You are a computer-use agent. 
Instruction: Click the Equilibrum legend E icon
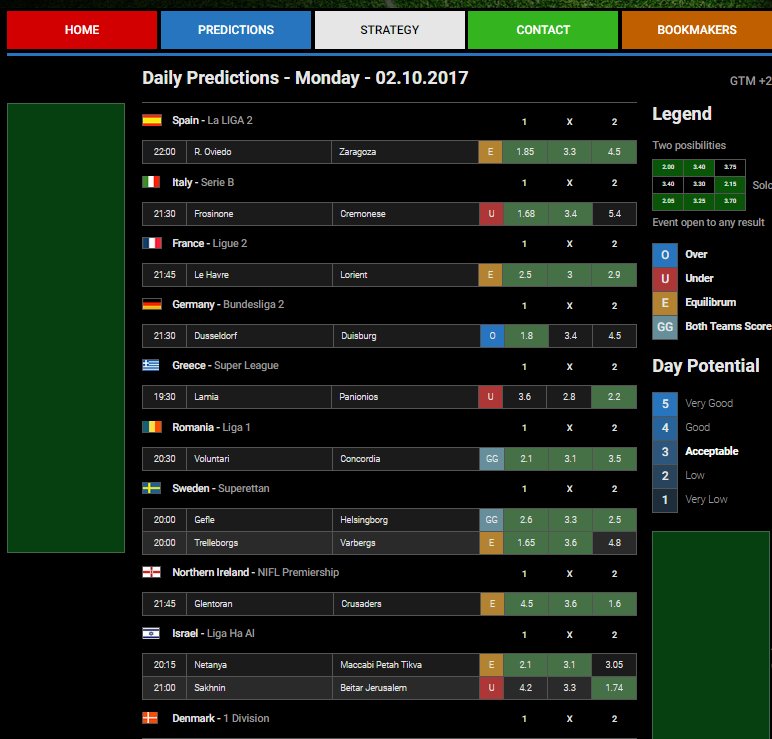click(665, 303)
